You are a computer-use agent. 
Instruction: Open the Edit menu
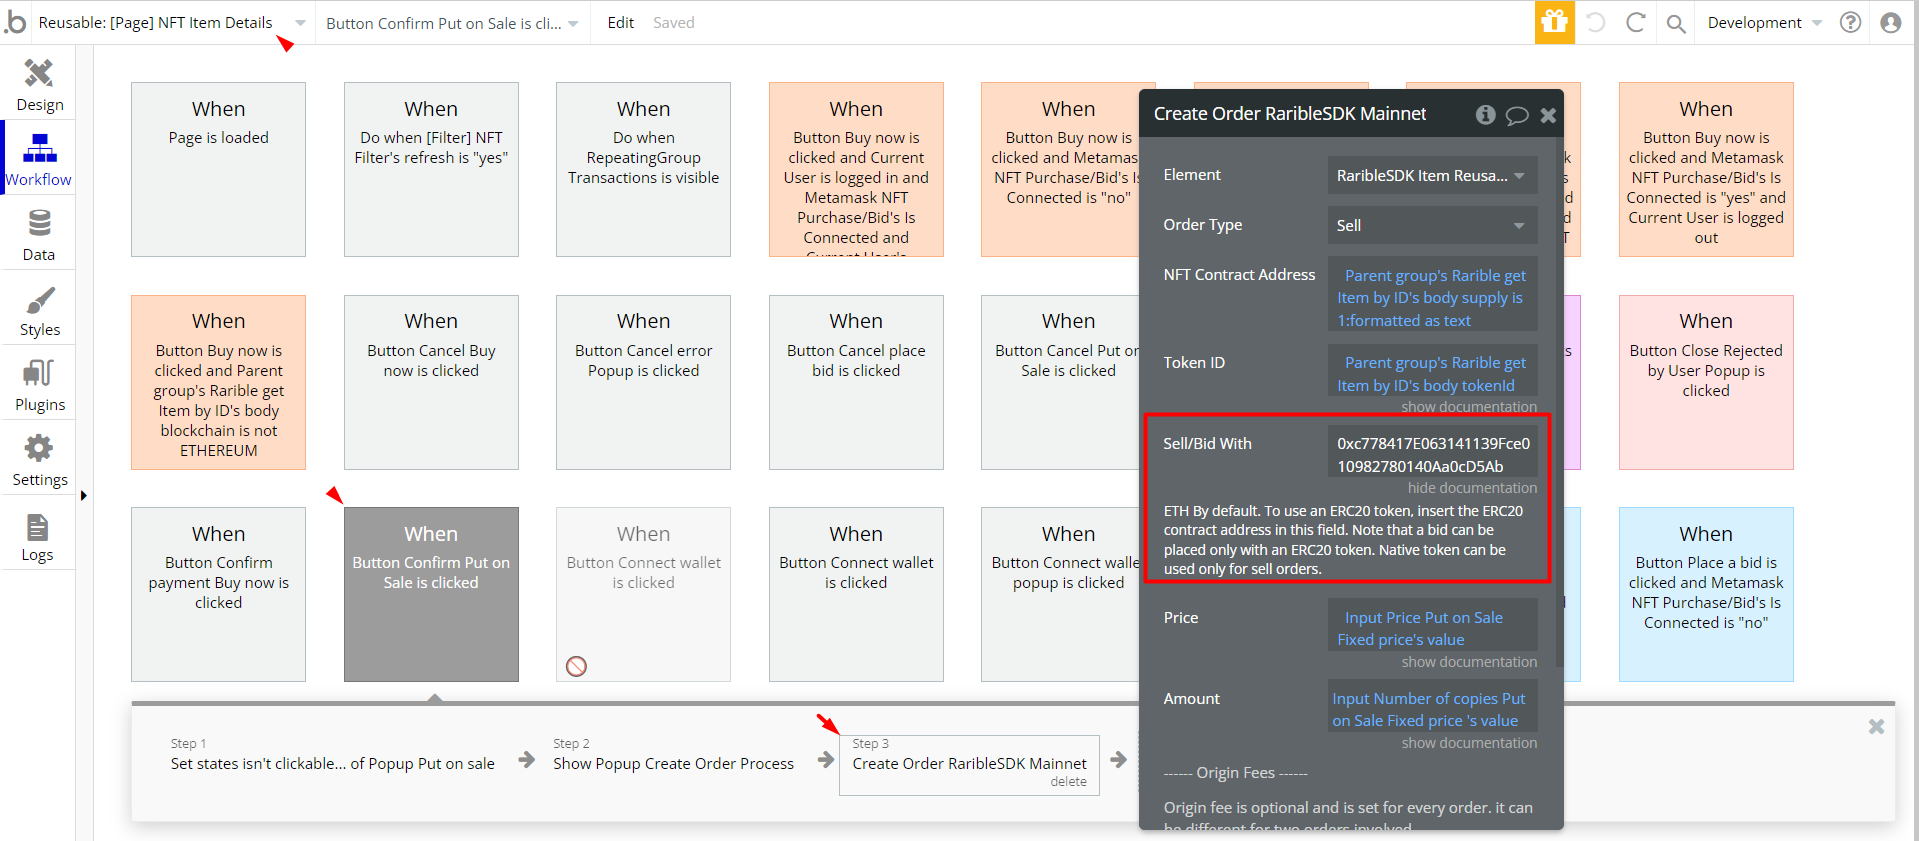pos(620,22)
